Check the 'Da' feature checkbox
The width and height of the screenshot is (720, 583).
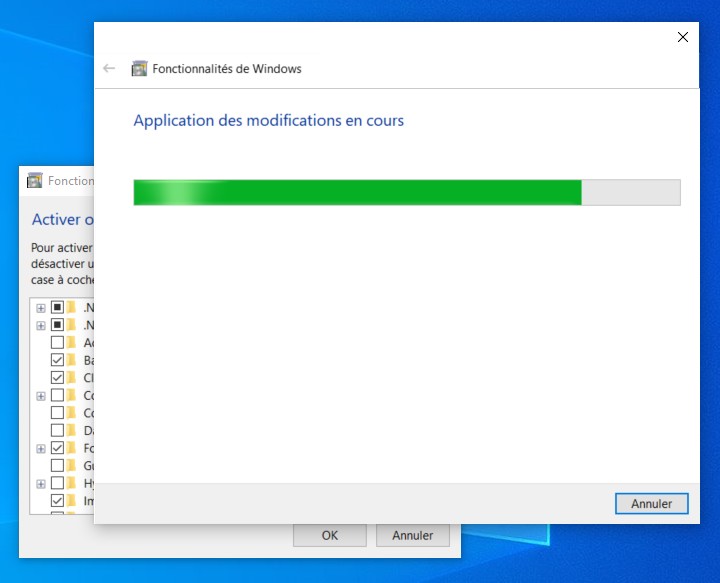pos(57,430)
